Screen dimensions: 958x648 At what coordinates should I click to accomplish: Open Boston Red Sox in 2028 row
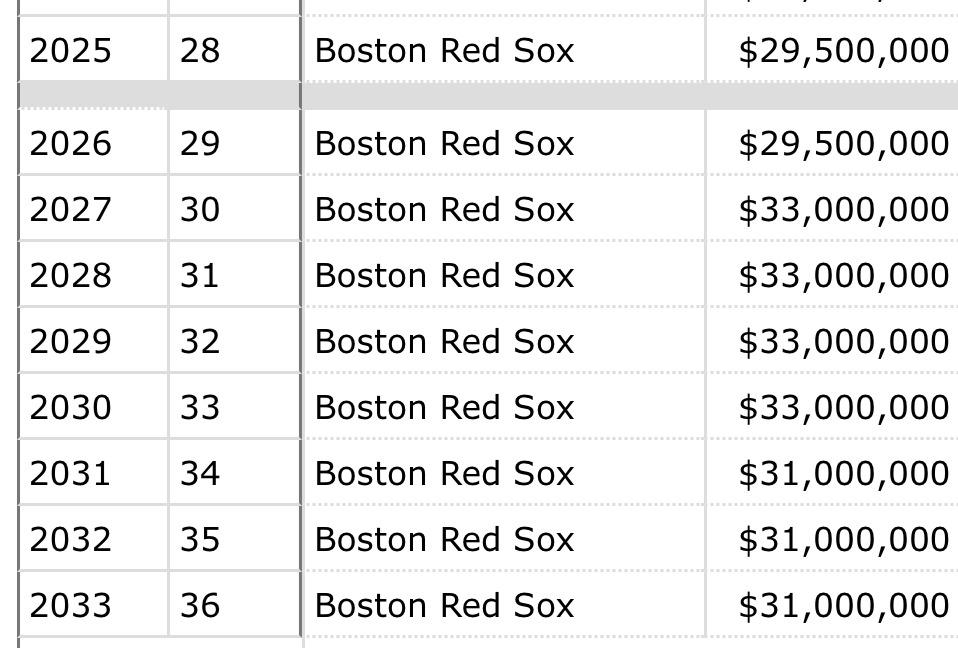444,275
